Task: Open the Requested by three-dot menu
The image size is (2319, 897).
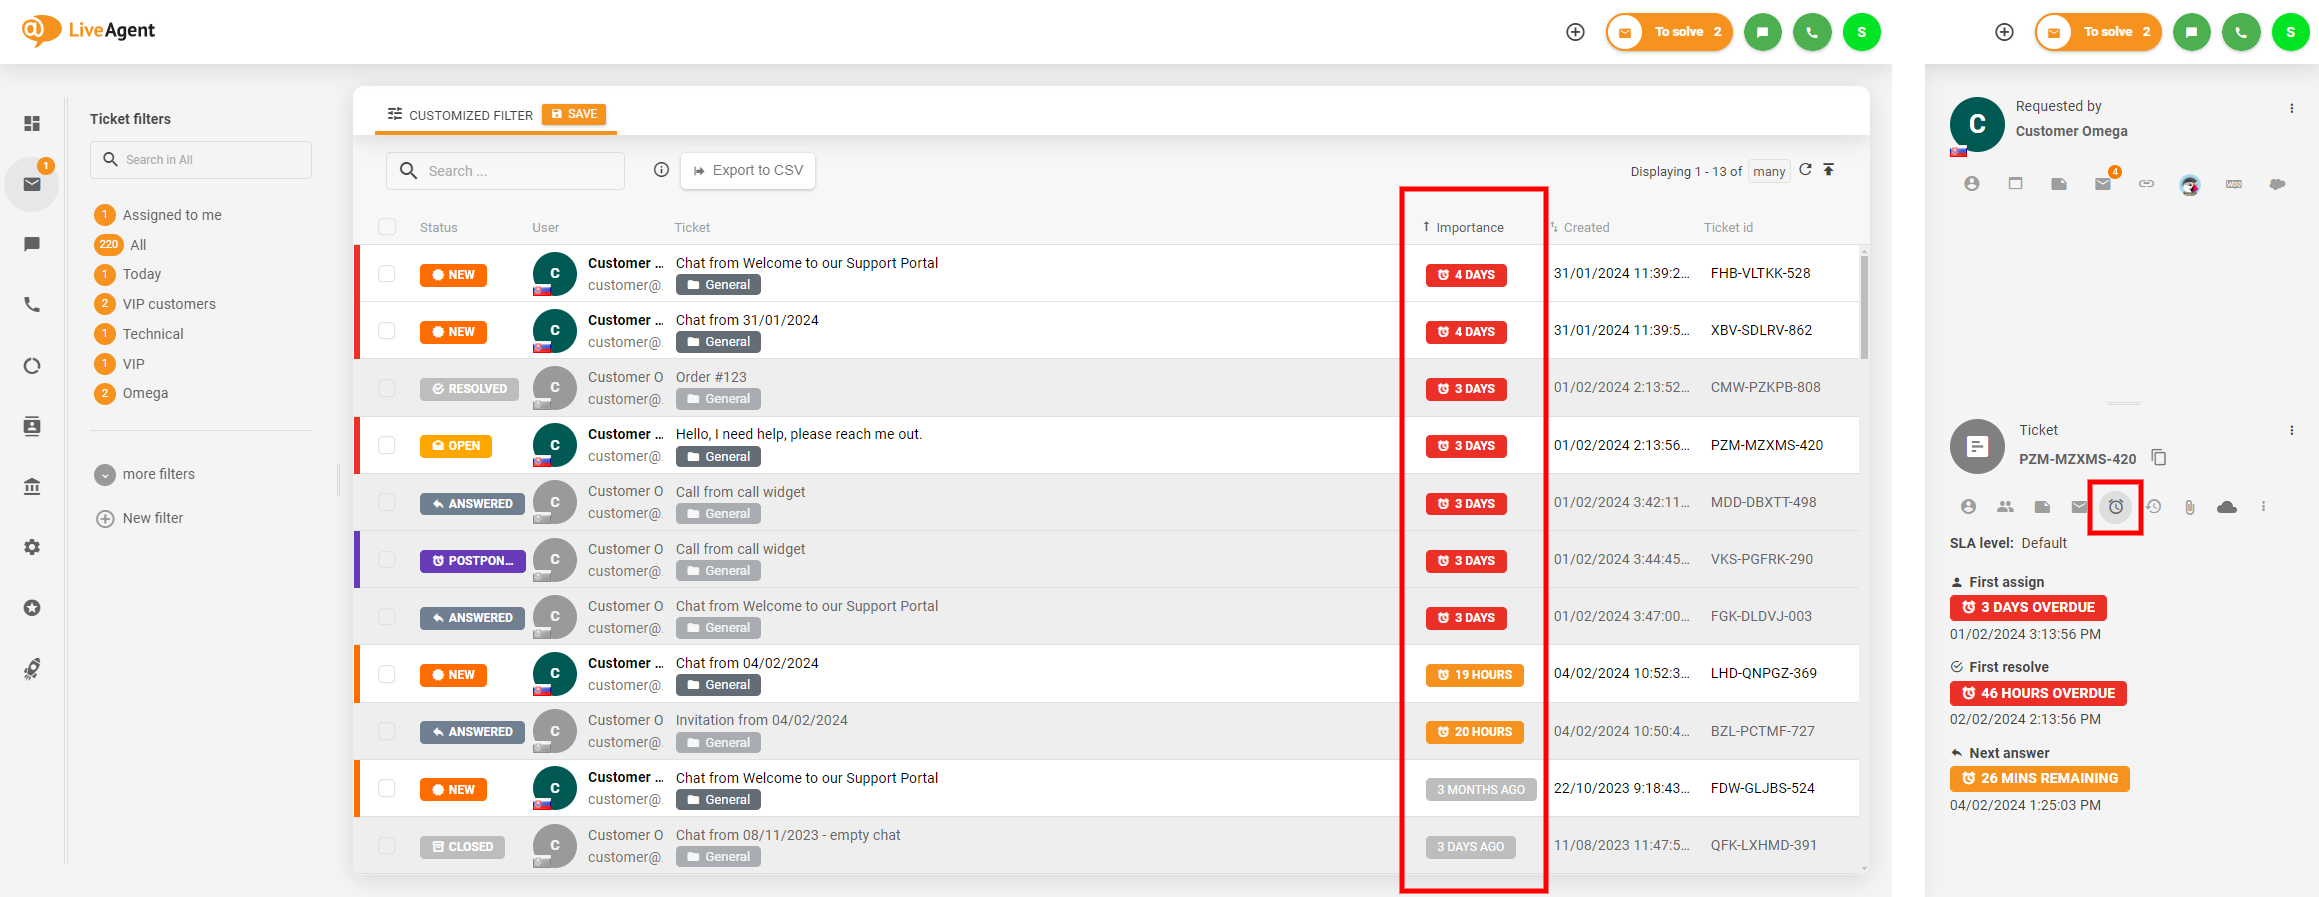Action: pyautogui.click(x=2291, y=108)
